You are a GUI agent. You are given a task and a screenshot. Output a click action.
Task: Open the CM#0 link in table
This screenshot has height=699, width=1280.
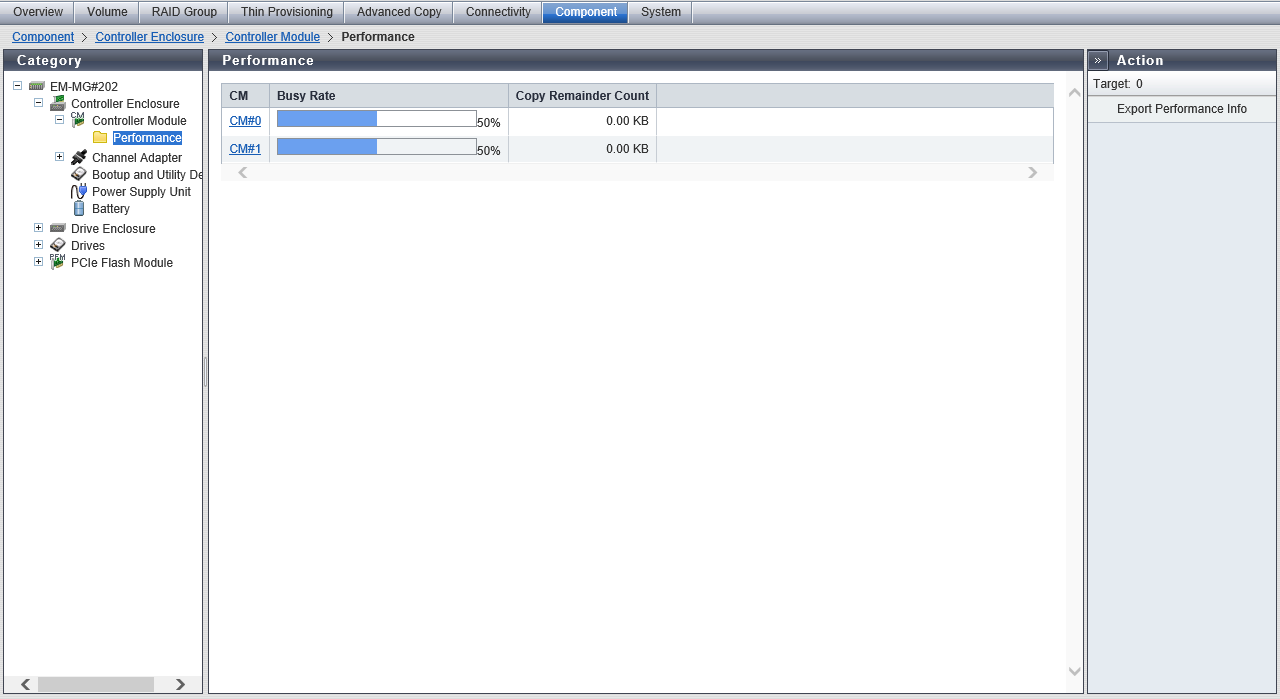[245, 121]
